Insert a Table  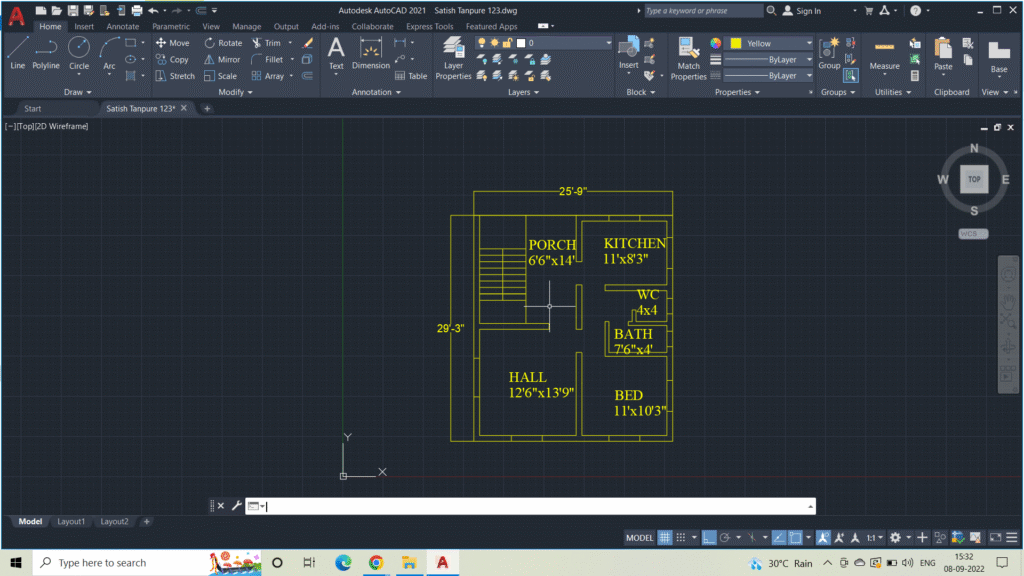(411, 76)
